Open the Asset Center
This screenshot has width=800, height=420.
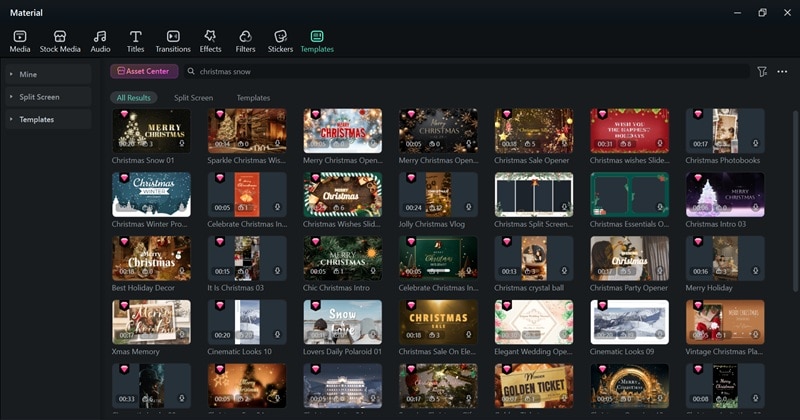click(144, 71)
